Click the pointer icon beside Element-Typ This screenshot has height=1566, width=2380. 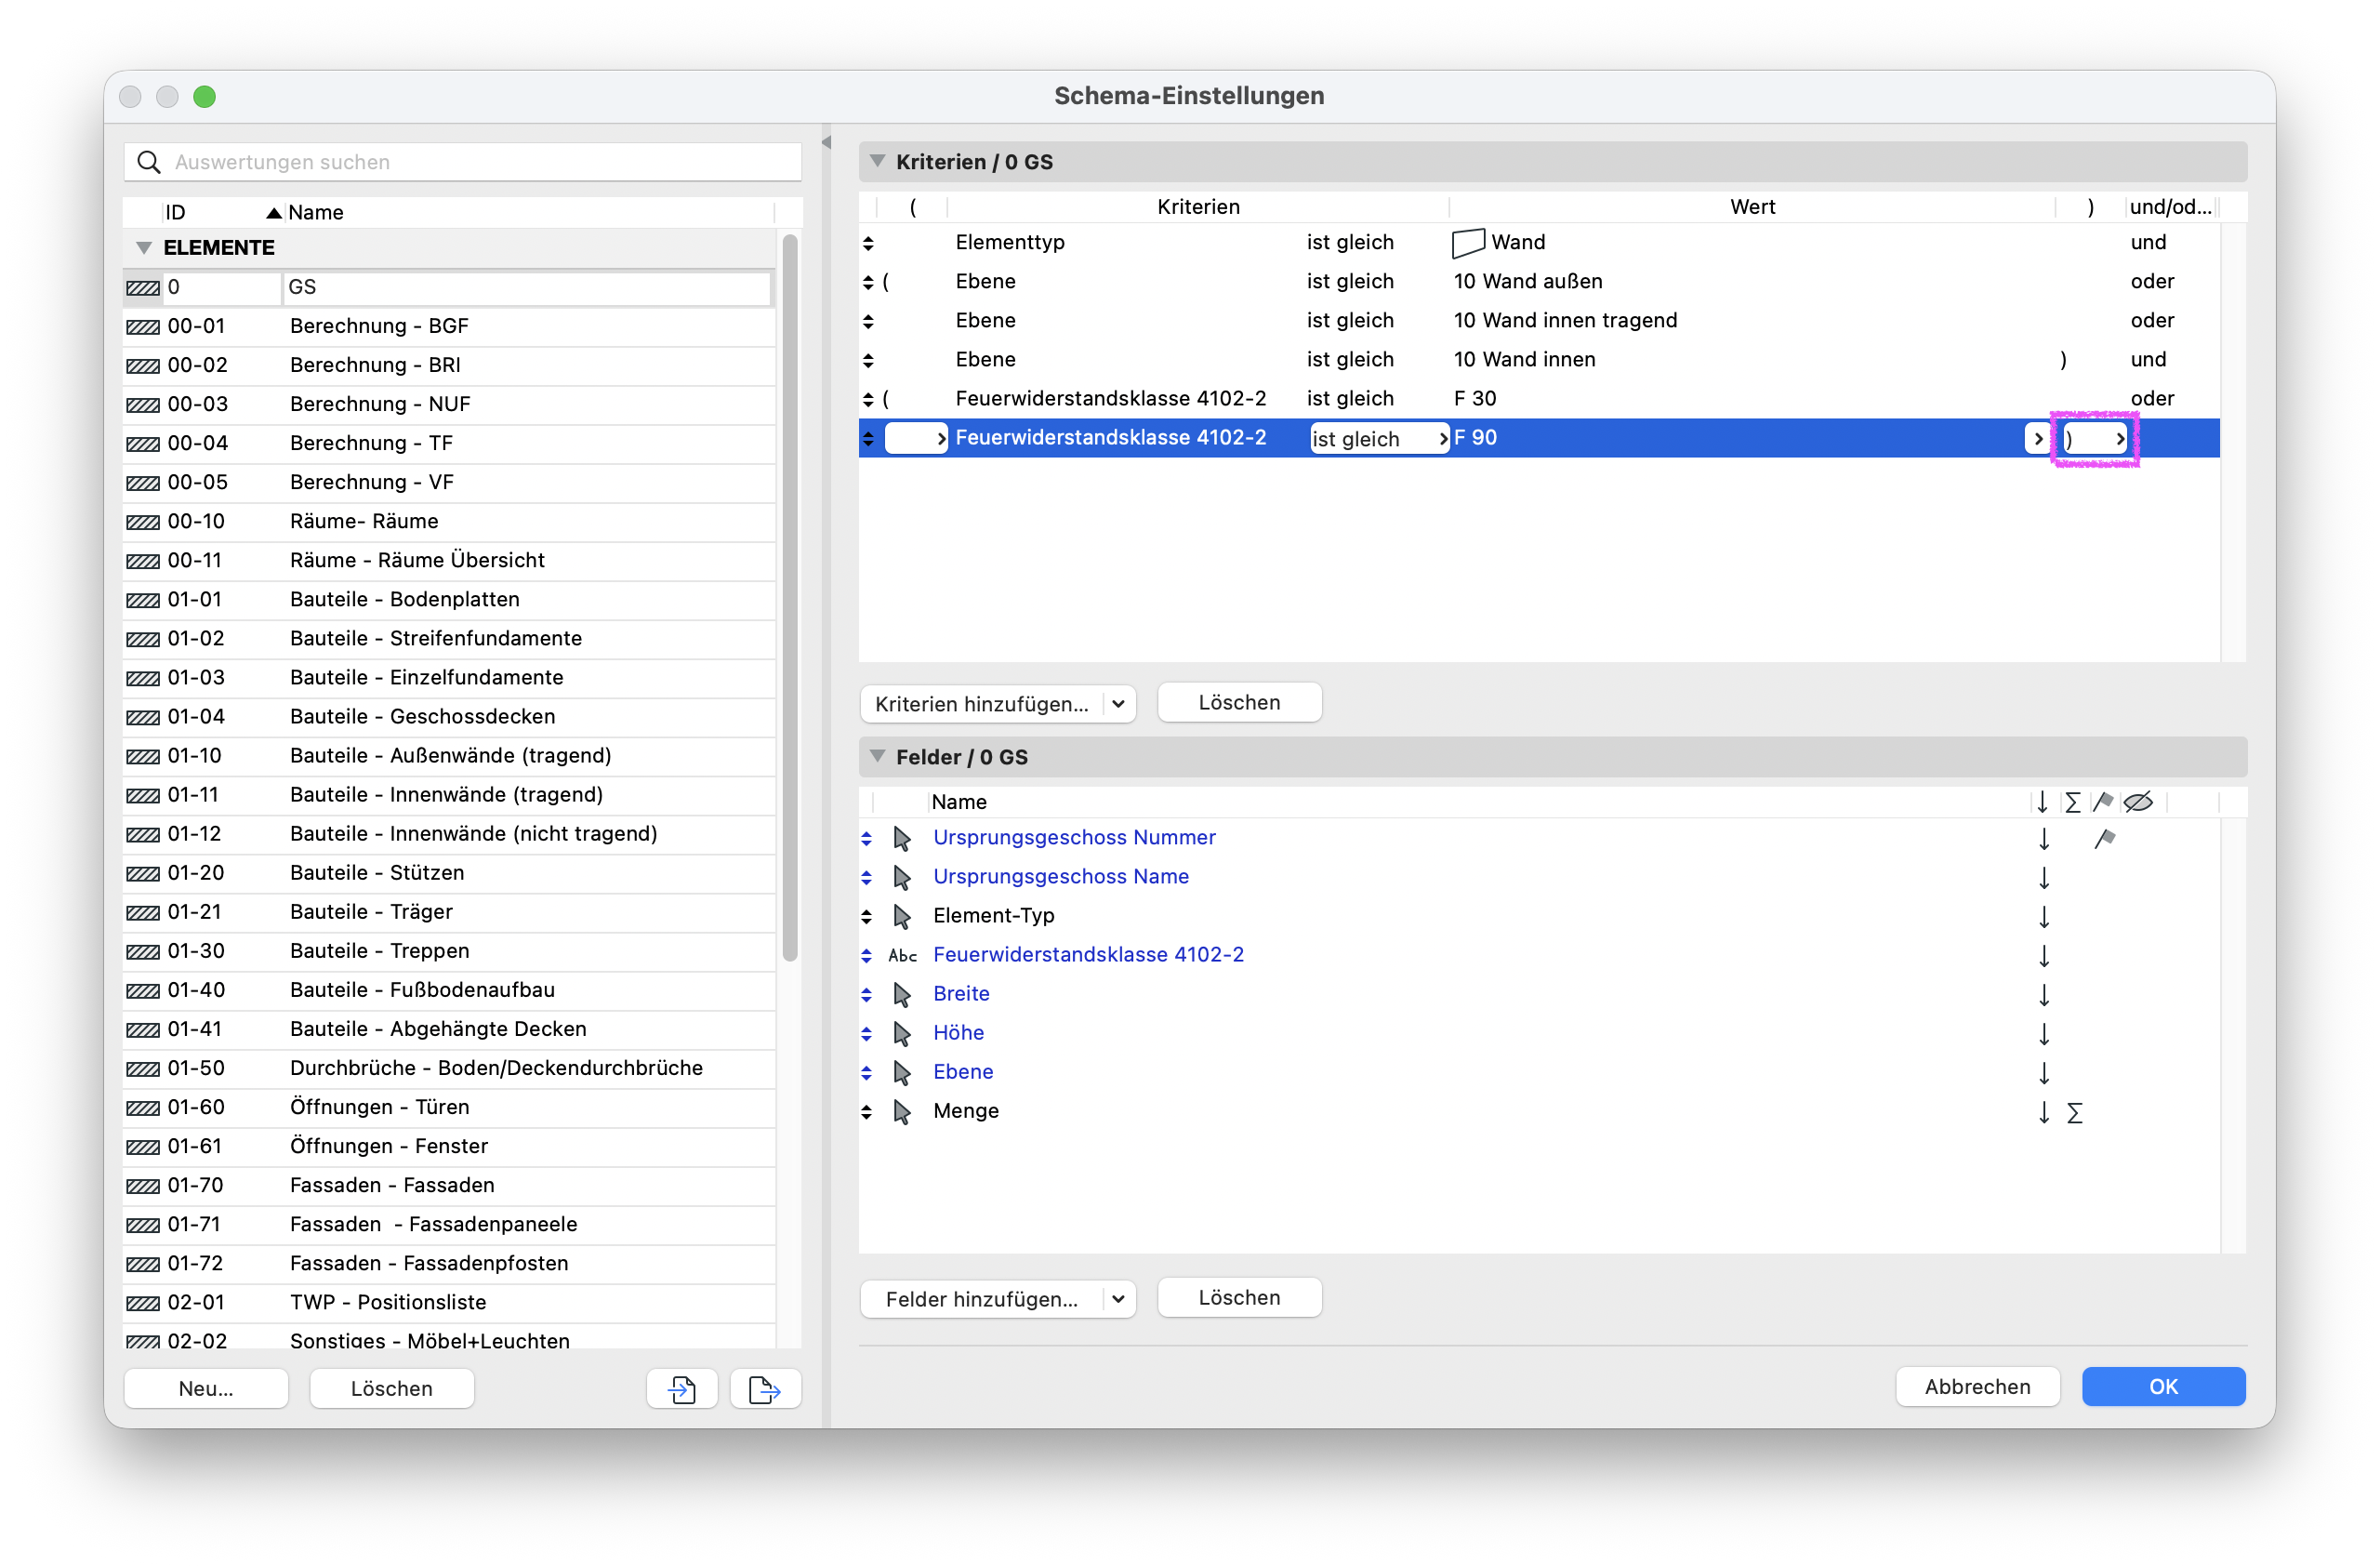click(x=902, y=916)
